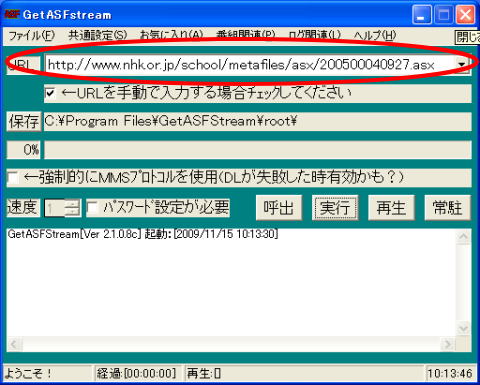
Task: Uncheck the manual URL entry checkbox
Action: pos(50,93)
